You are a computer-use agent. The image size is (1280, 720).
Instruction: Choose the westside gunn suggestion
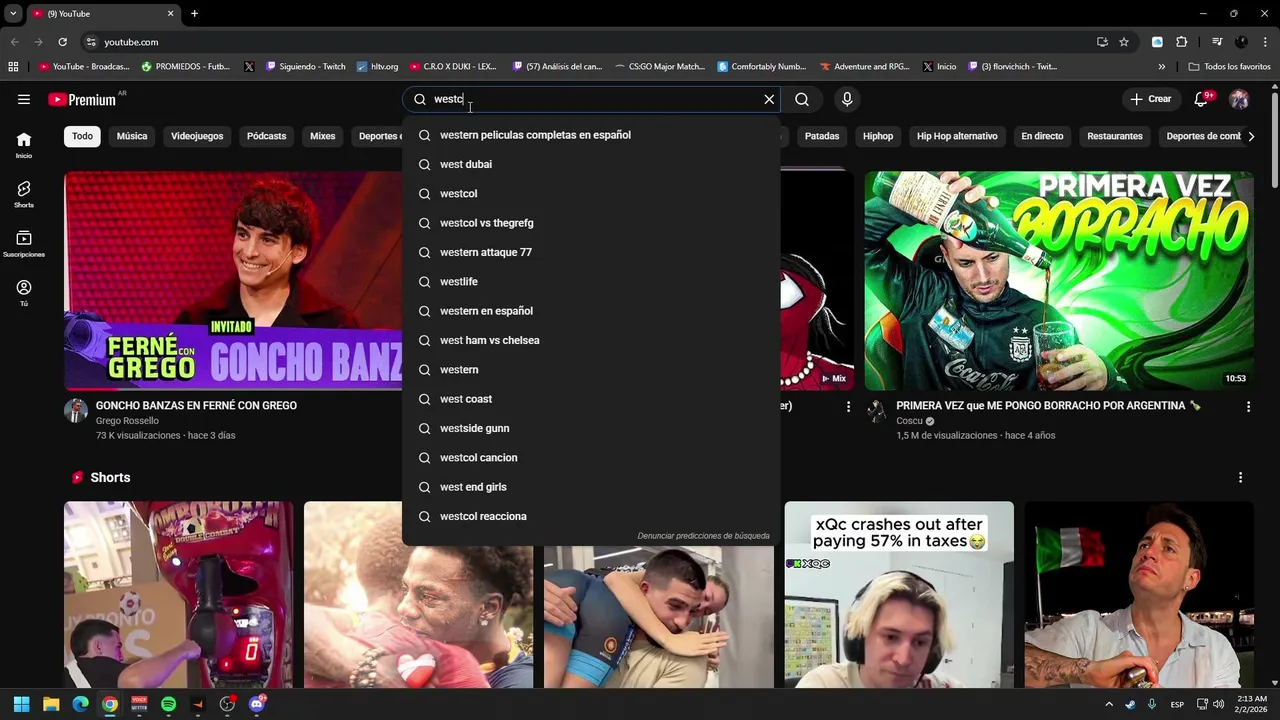[591, 428]
